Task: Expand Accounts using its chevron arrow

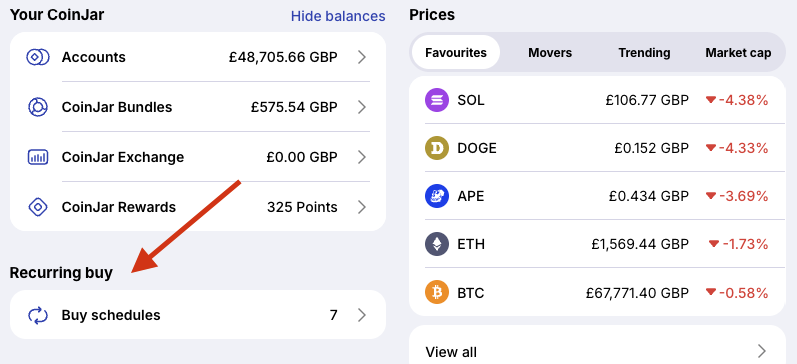Action: [x=362, y=57]
